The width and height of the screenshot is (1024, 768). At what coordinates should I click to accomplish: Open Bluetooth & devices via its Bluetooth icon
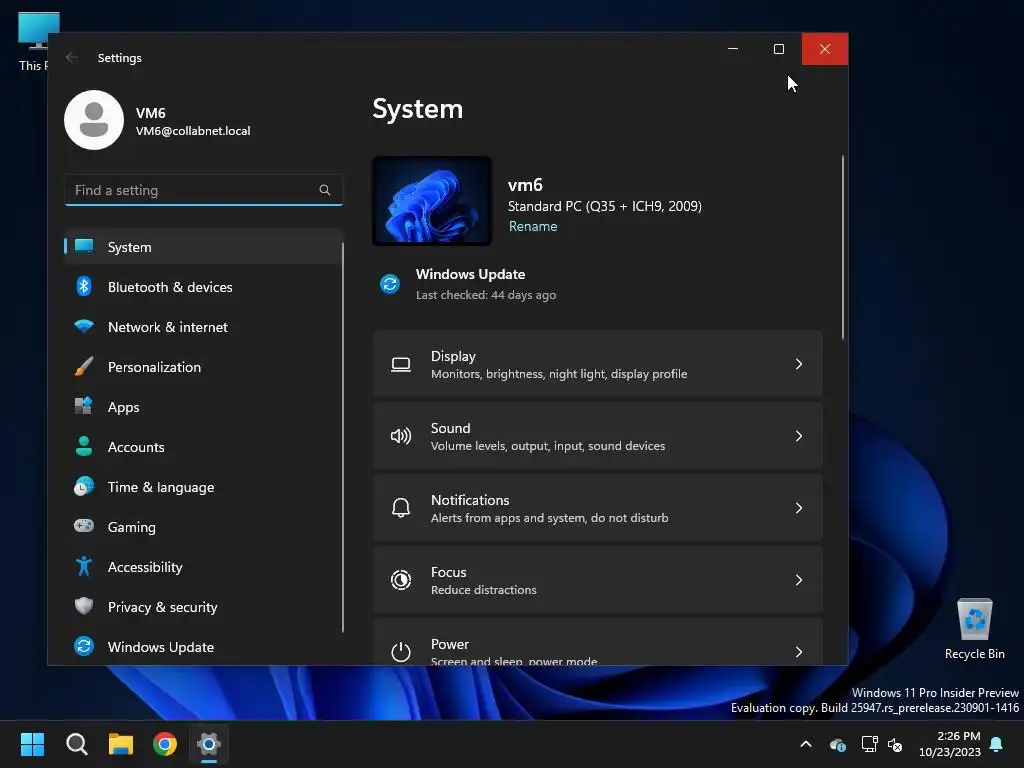point(84,287)
